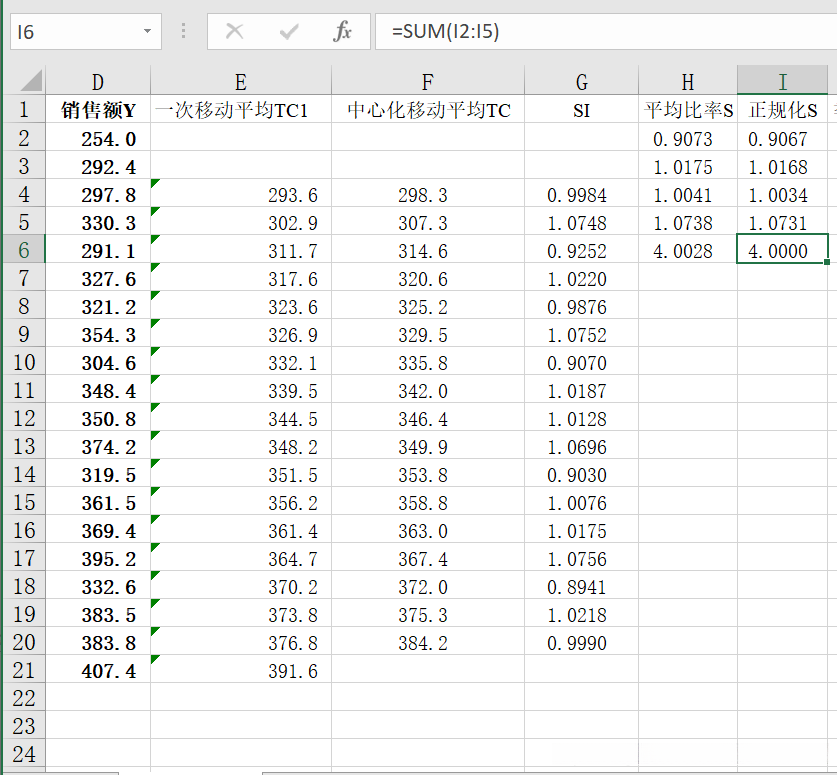Click the cancel (X) icon in formula bar
This screenshot has width=837, height=775.
click(x=234, y=31)
